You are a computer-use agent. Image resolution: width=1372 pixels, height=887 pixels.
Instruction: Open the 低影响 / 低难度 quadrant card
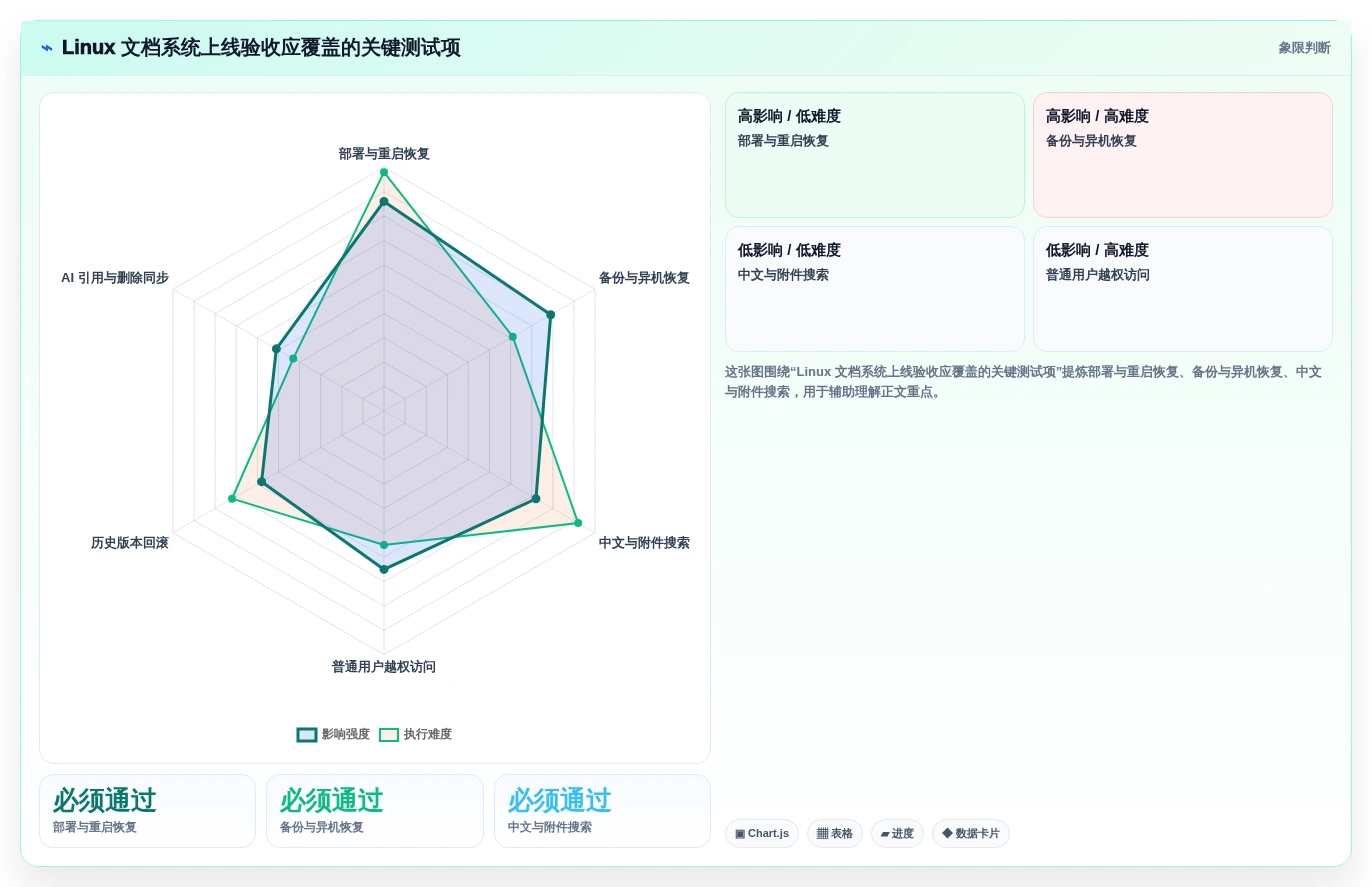pyautogui.click(x=875, y=289)
